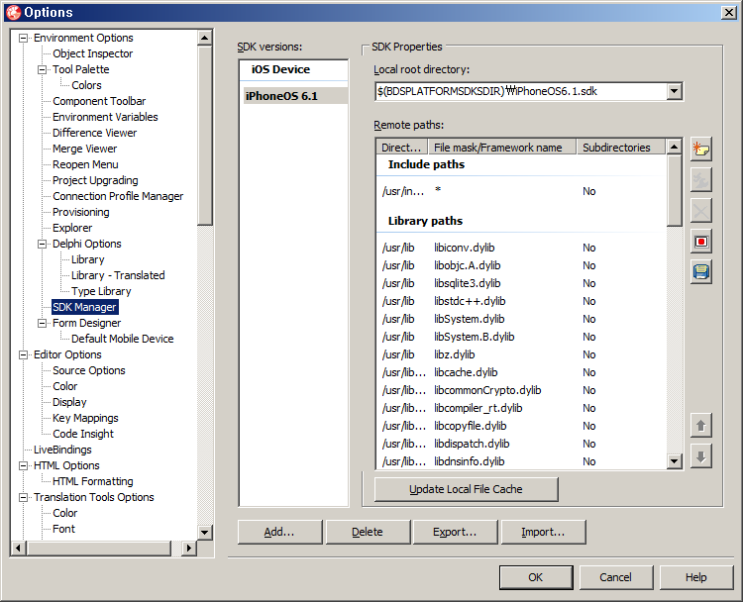
Task: Click the Add new path item icon
Action: (701, 149)
